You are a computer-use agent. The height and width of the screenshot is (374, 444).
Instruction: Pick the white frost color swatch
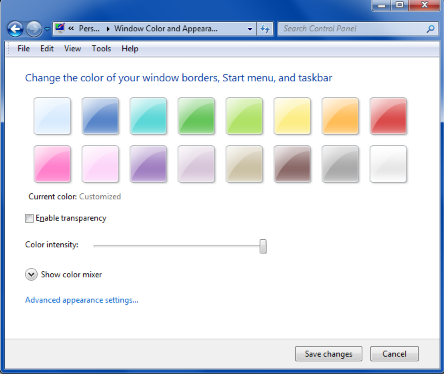coord(388,164)
